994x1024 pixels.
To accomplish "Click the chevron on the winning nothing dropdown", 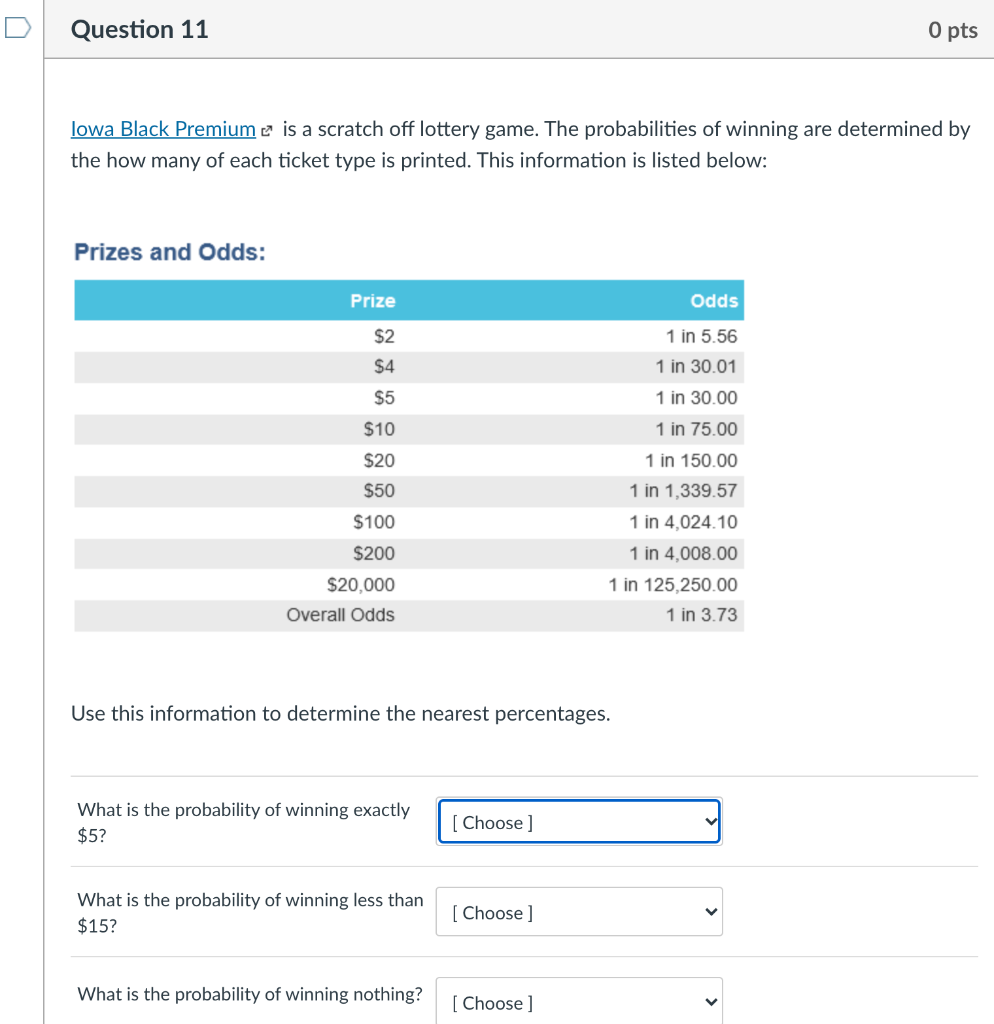I will tap(711, 1001).
